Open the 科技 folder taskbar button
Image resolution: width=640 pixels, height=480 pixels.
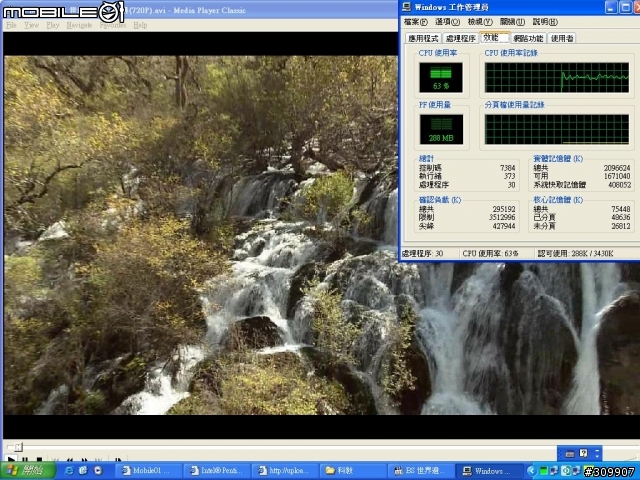(353, 471)
